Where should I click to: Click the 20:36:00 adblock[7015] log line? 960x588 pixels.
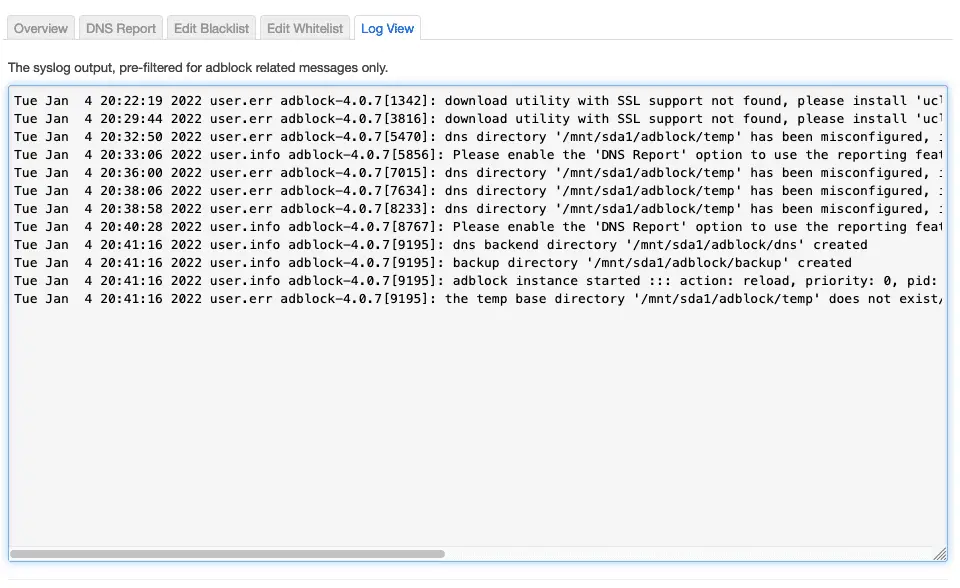478,173
